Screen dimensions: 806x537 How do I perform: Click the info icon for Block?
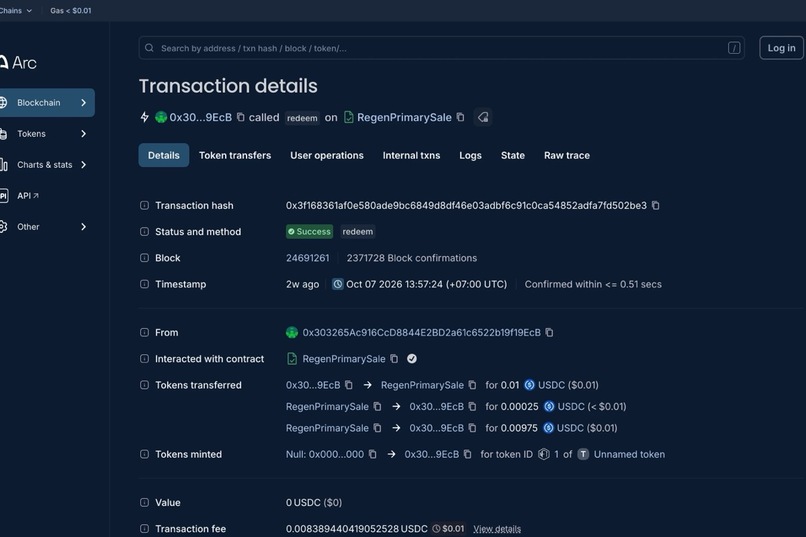point(144,258)
